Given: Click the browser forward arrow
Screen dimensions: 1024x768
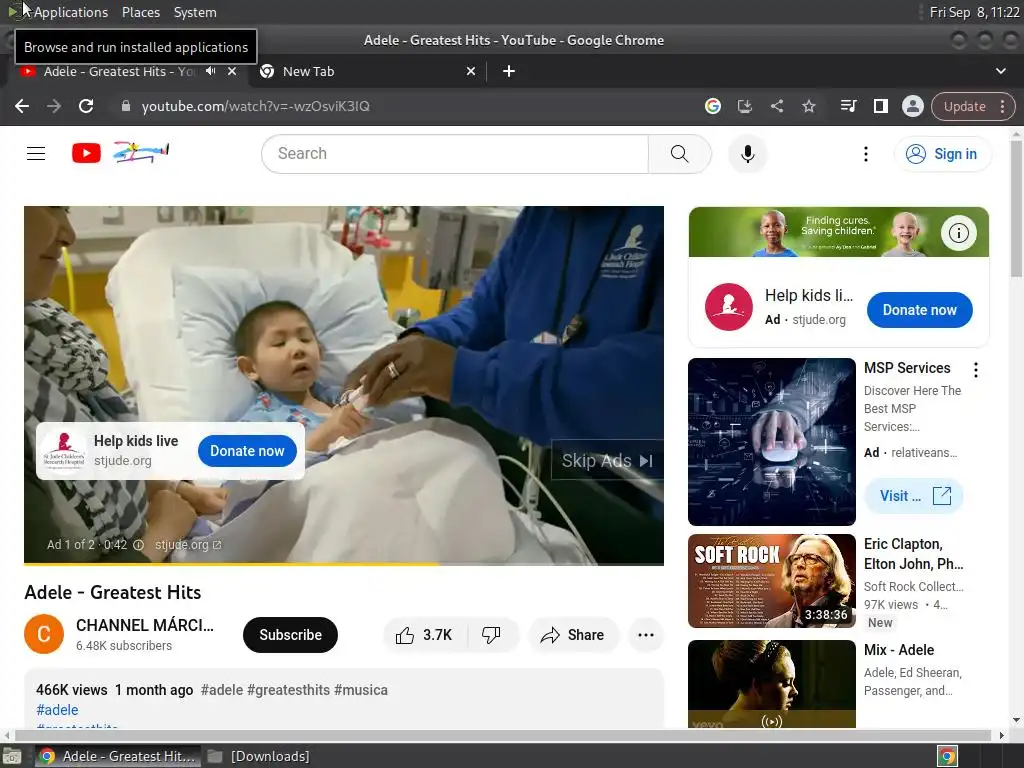Looking at the screenshot, I should (x=54, y=106).
